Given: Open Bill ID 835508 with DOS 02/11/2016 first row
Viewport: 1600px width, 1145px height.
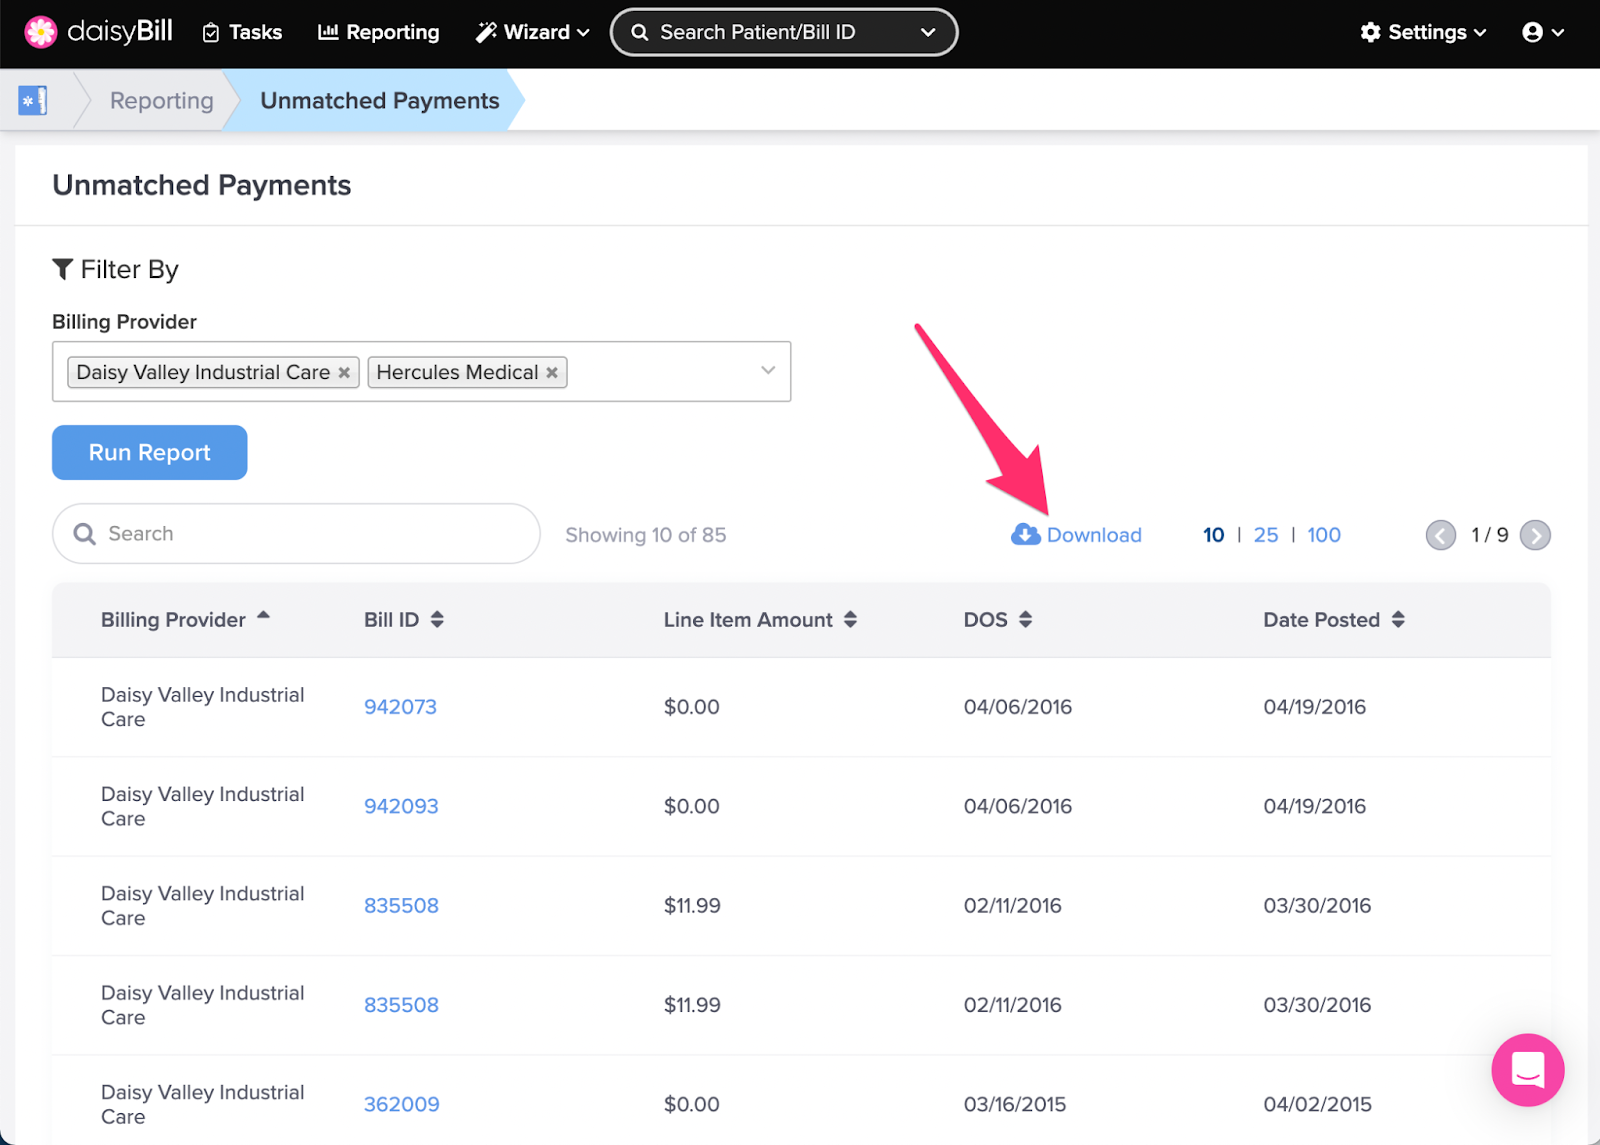Looking at the screenshot, I should [401, 905].
